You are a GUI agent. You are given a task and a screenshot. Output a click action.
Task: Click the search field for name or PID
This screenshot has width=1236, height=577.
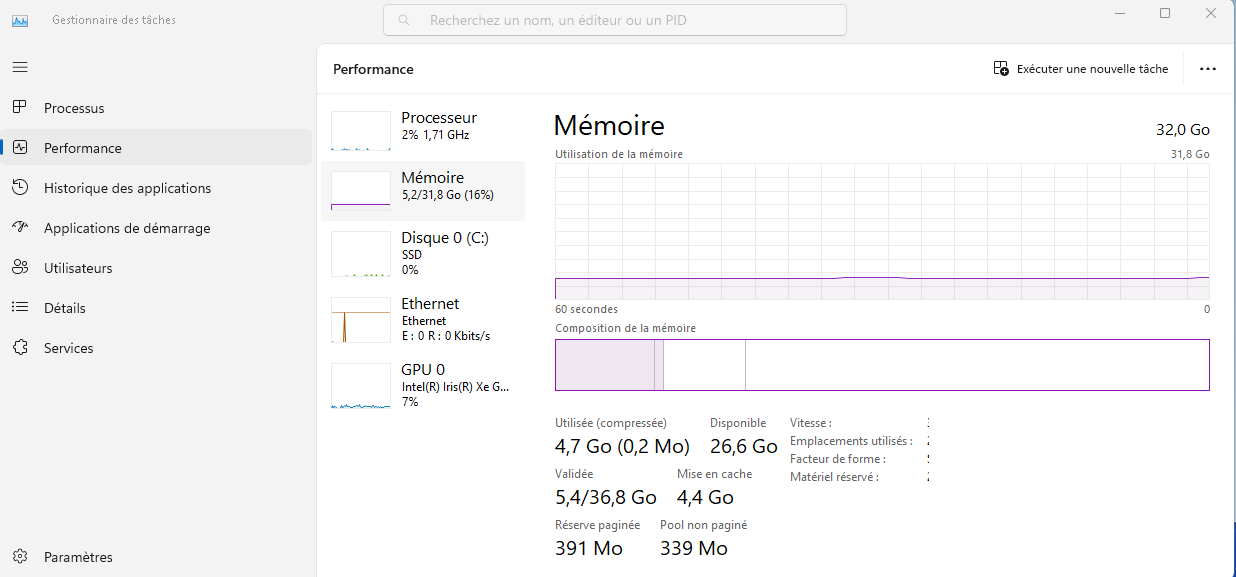tap(614, 20)
